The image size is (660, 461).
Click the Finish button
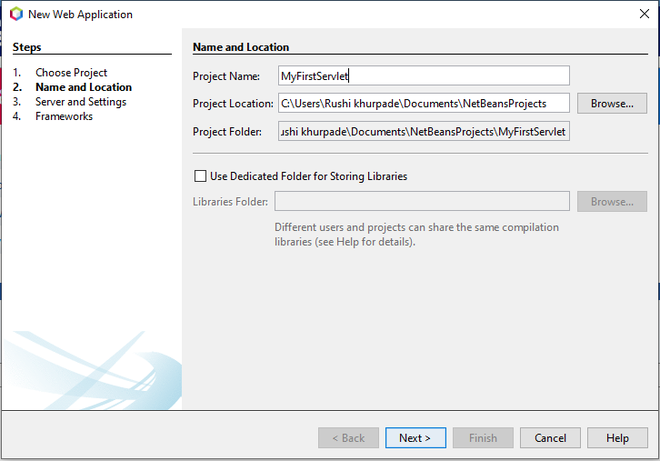click(482, 438)
